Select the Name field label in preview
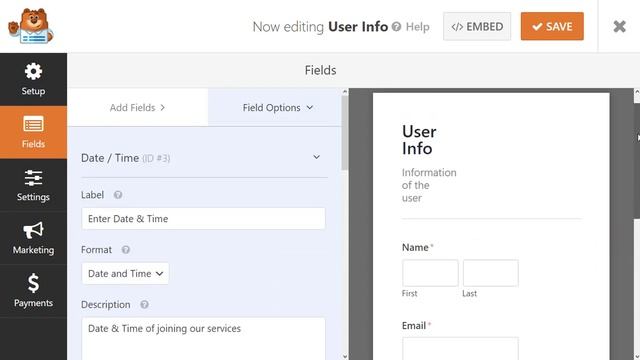Screen dimensions: 640x360 tap(415, 247)
